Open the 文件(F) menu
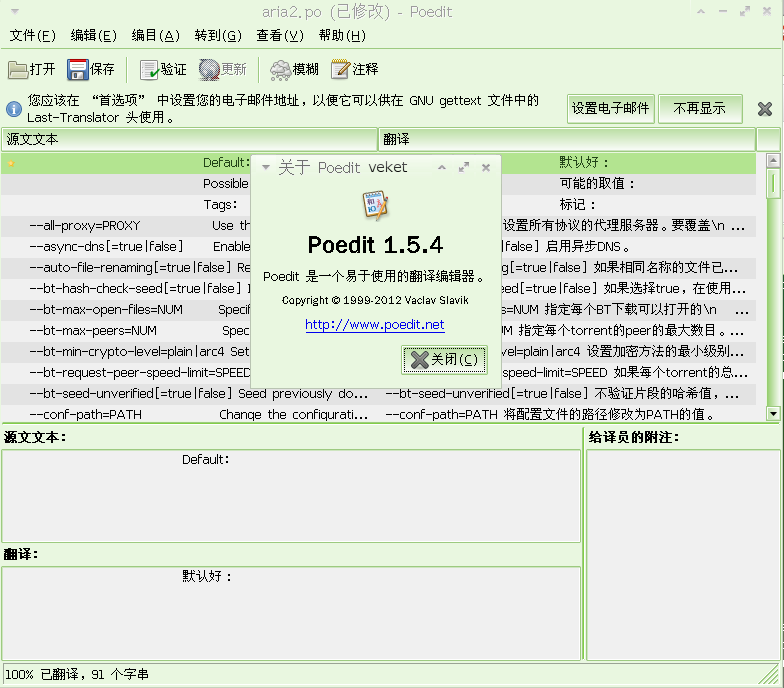The image size is (784, 688). (32, 36)
